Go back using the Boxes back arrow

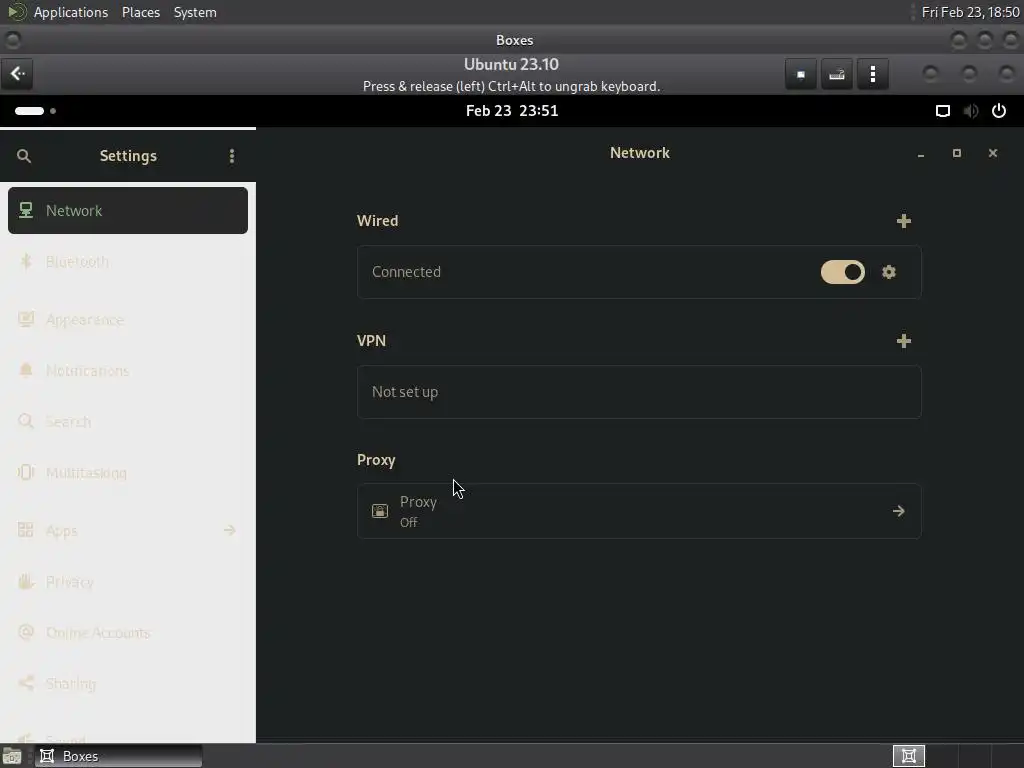pyautogui.click(x=18, y=74)
